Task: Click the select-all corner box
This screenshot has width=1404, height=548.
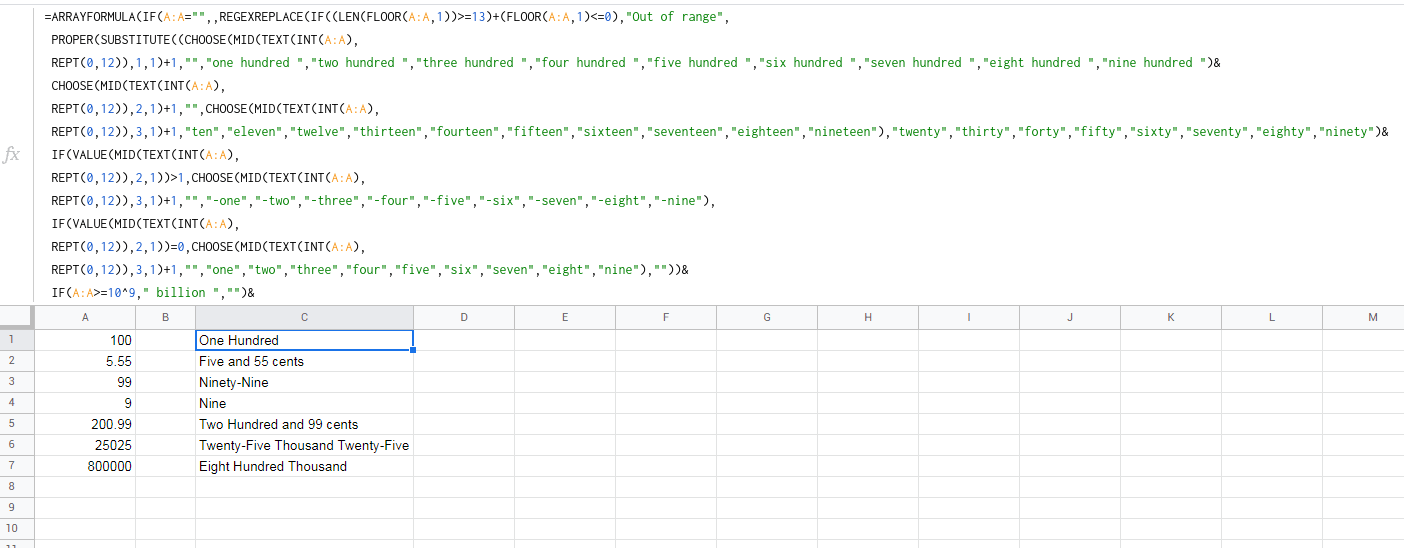Action: click(x=17, y=317)
